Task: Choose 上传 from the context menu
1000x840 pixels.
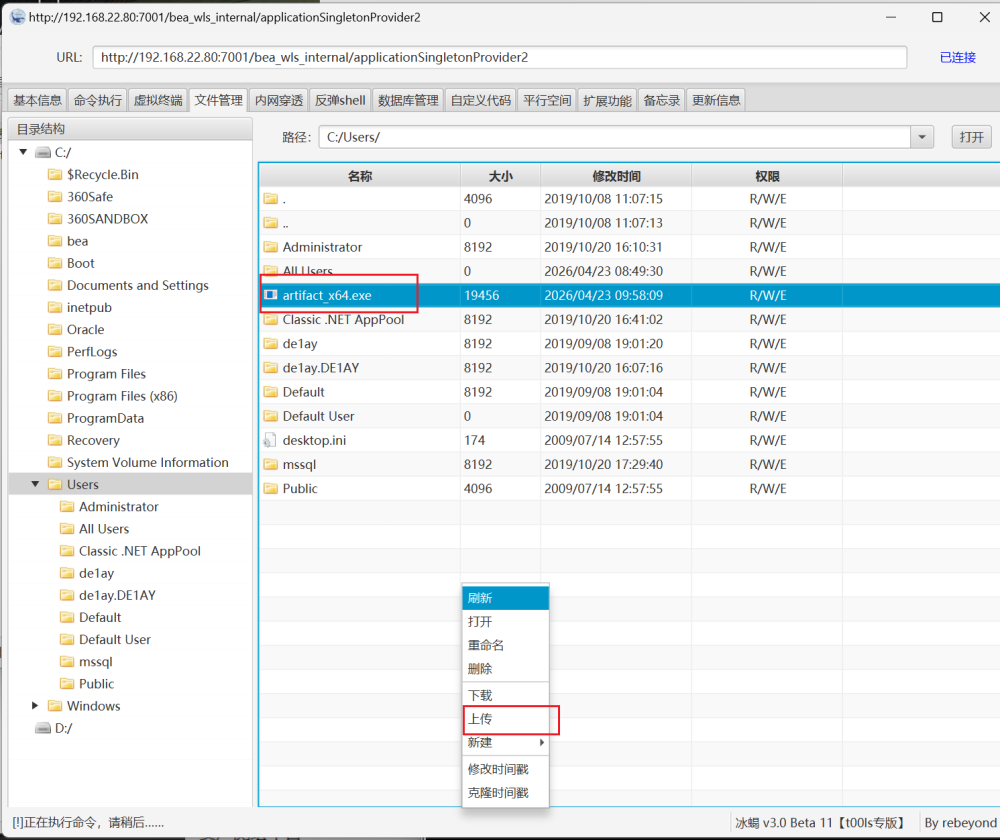Action: [x=481, y=719]
